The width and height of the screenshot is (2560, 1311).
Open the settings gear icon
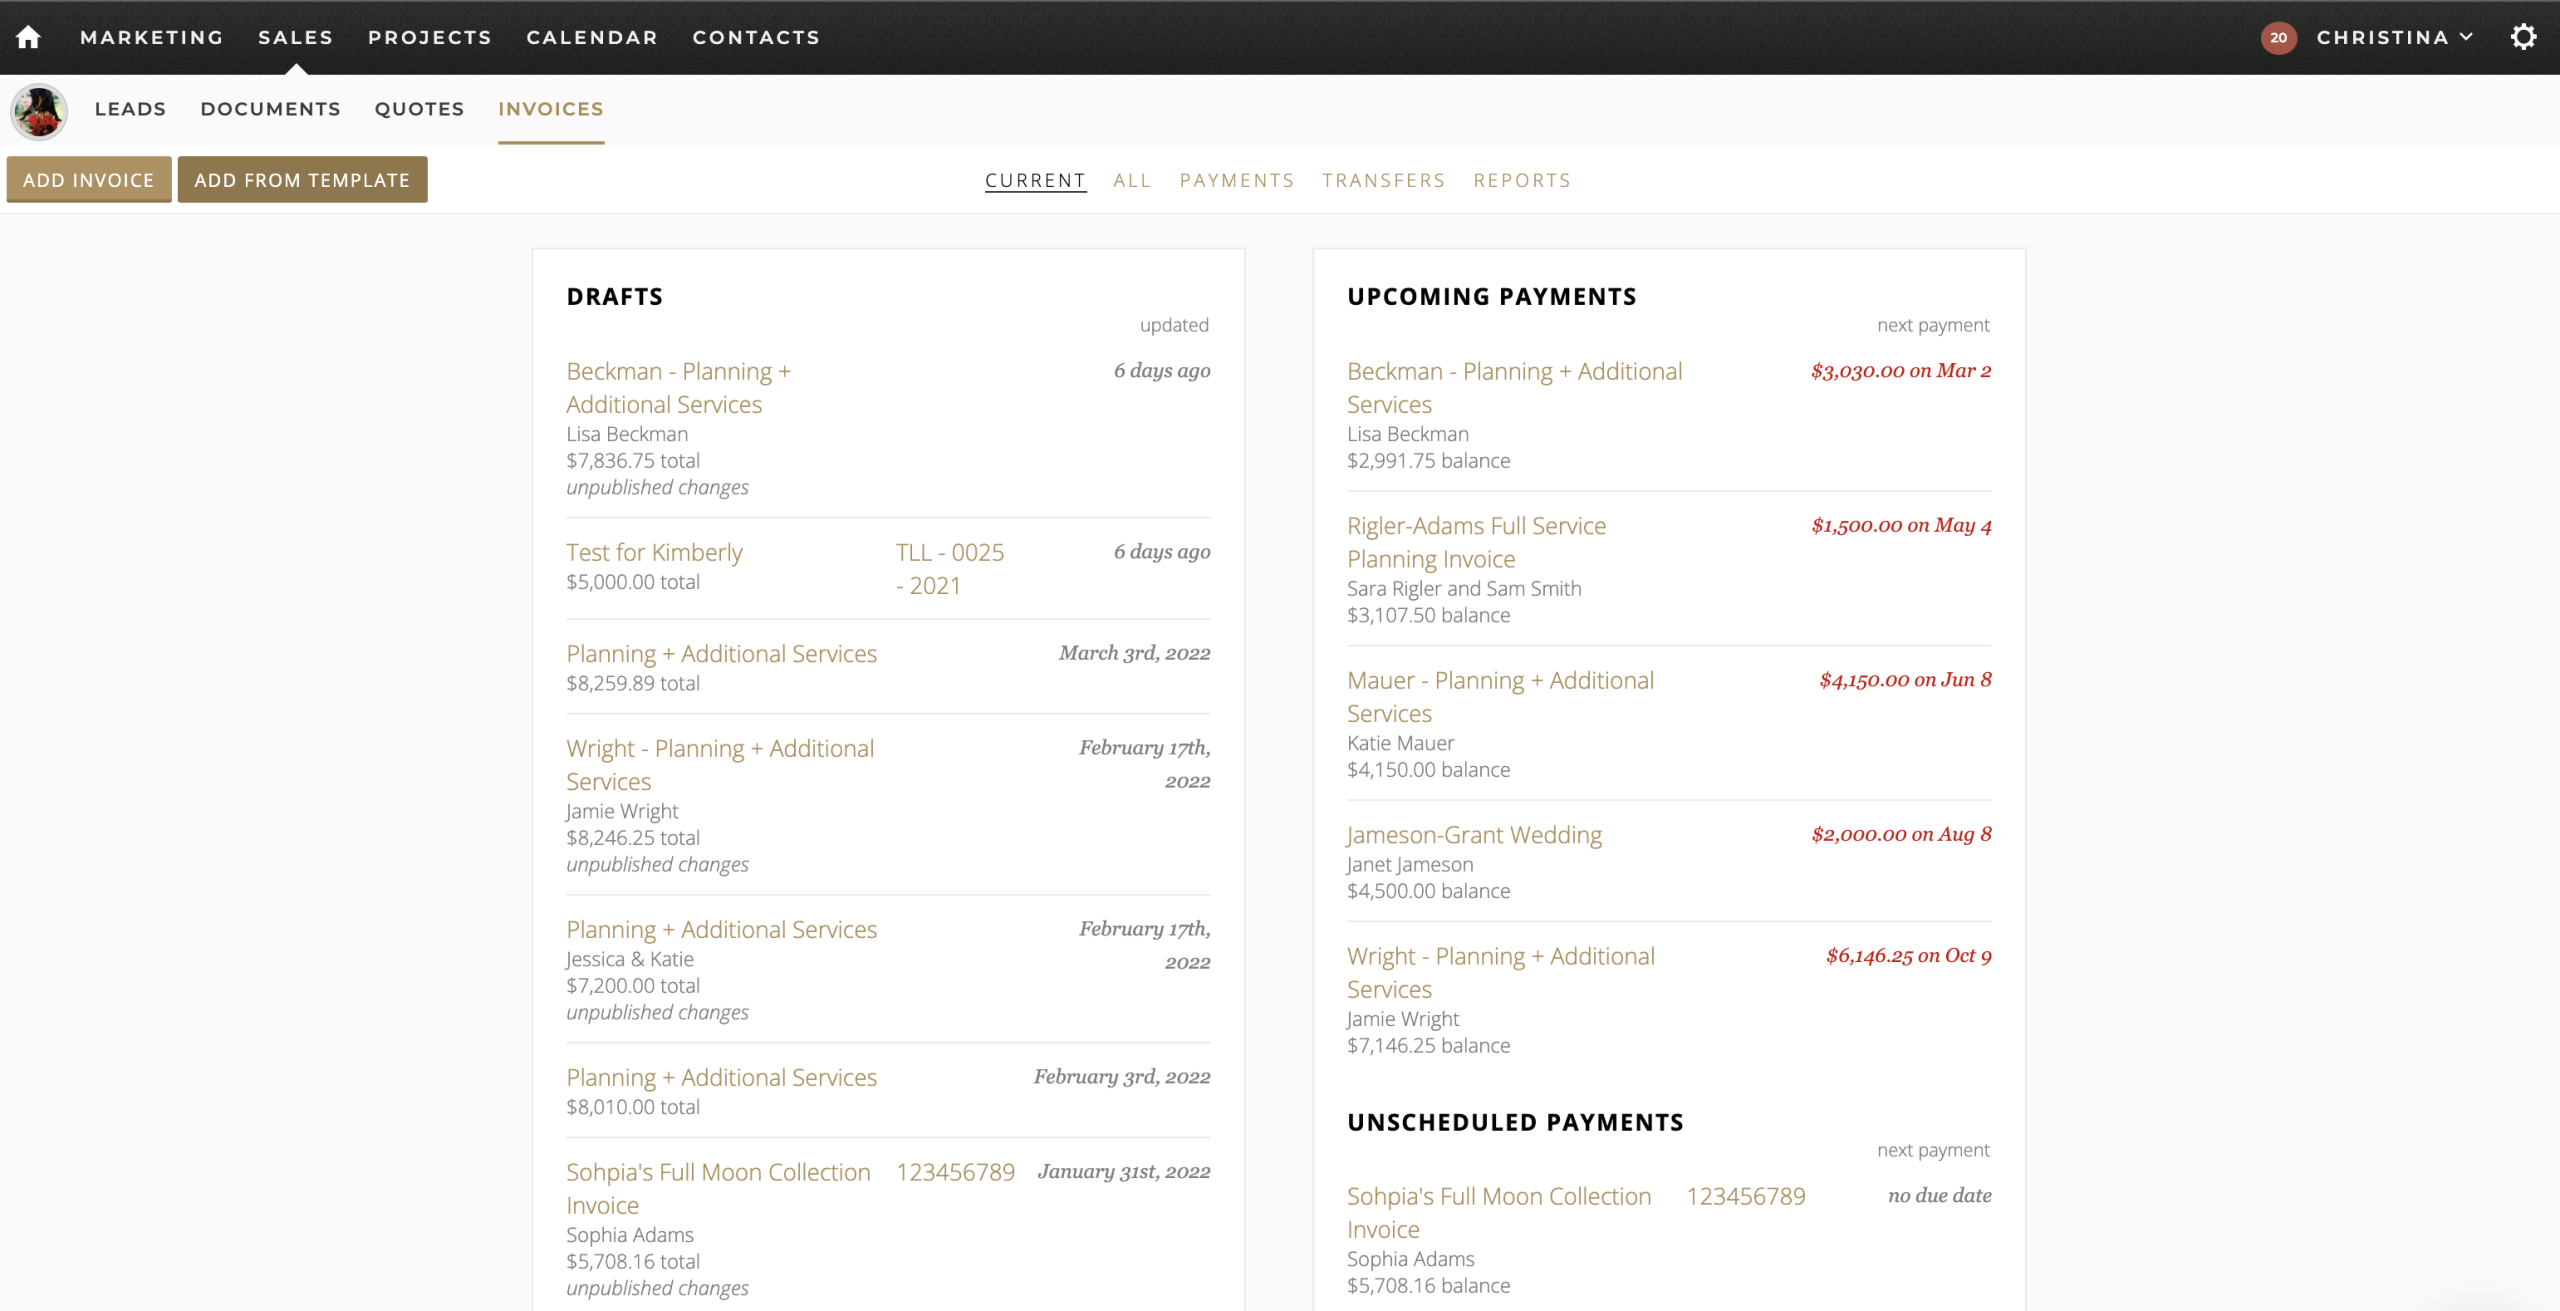[2525, 36]
